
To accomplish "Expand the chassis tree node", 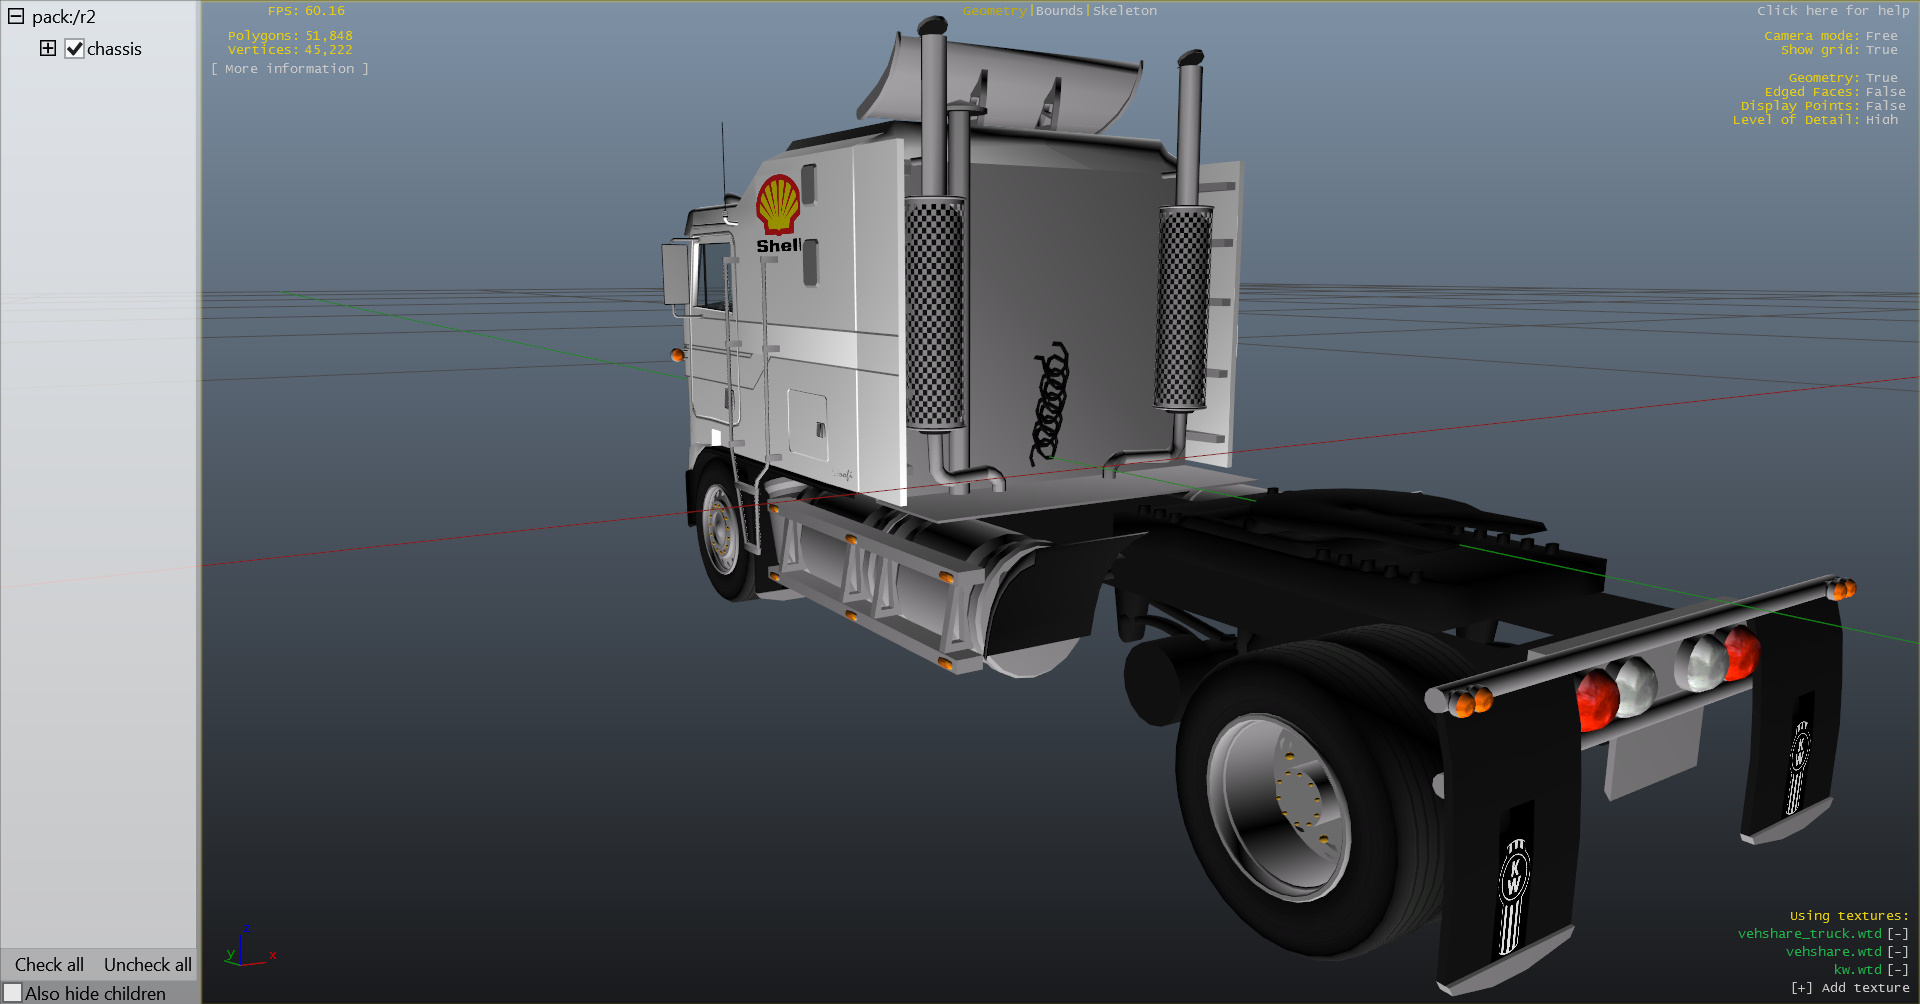I will click(x=48, y=48).
